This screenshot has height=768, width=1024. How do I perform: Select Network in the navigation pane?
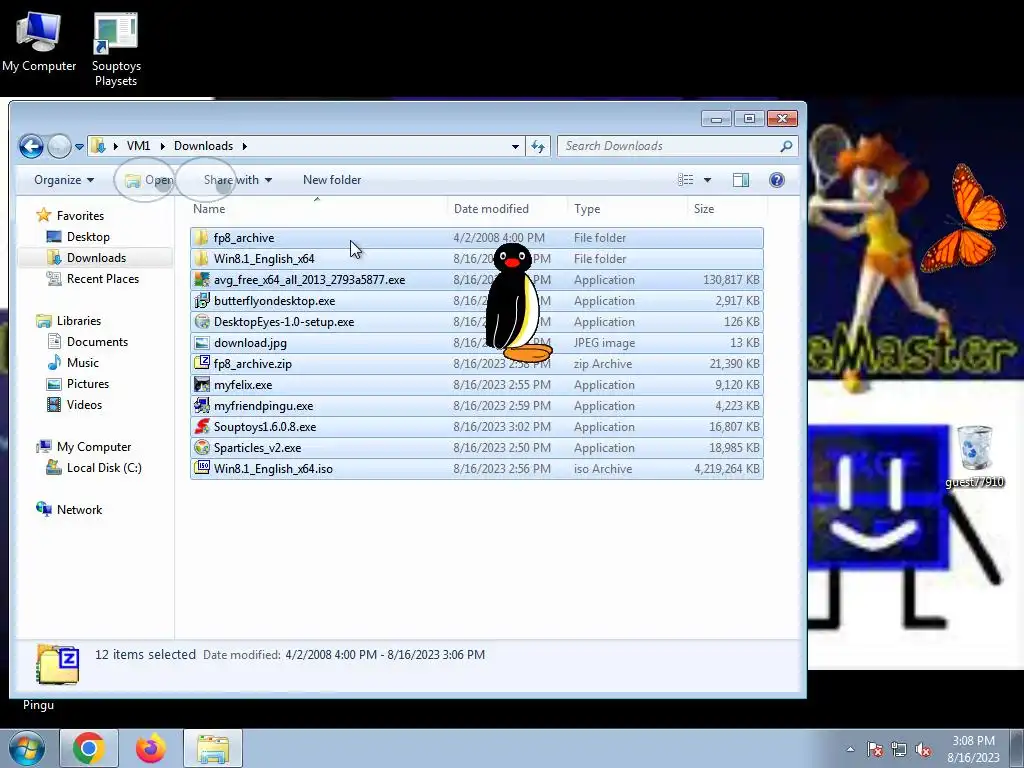[79, 509]
